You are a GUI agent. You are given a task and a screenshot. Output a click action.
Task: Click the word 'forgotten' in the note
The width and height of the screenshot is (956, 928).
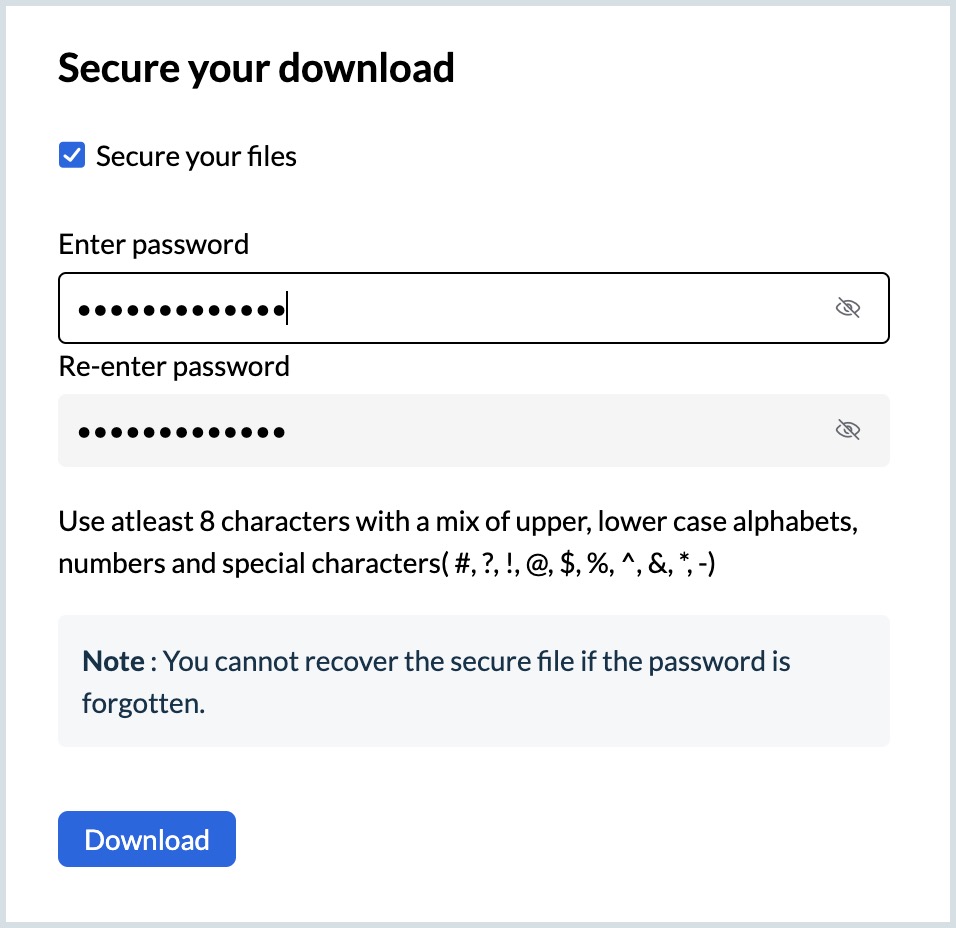click(143, 703)
